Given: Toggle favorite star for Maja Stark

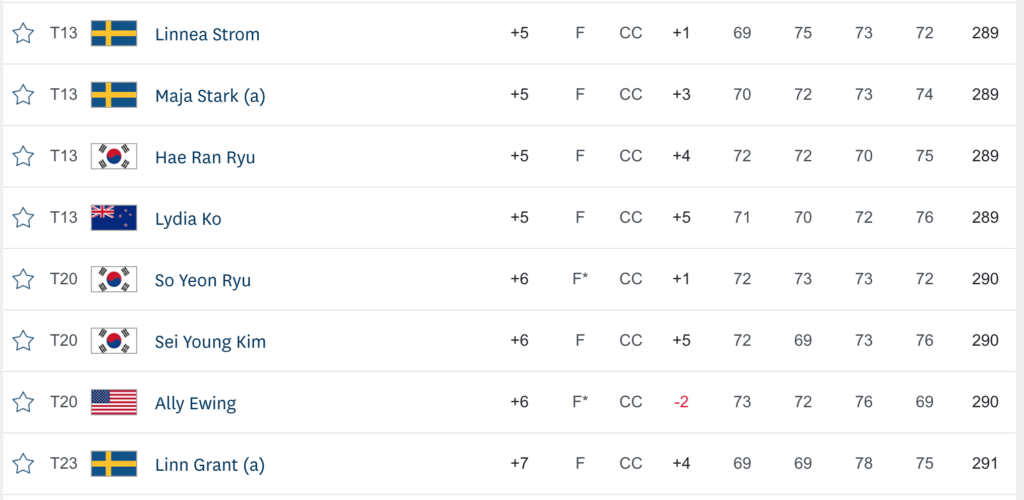Looking at the screenshot, I should point(23,95).
